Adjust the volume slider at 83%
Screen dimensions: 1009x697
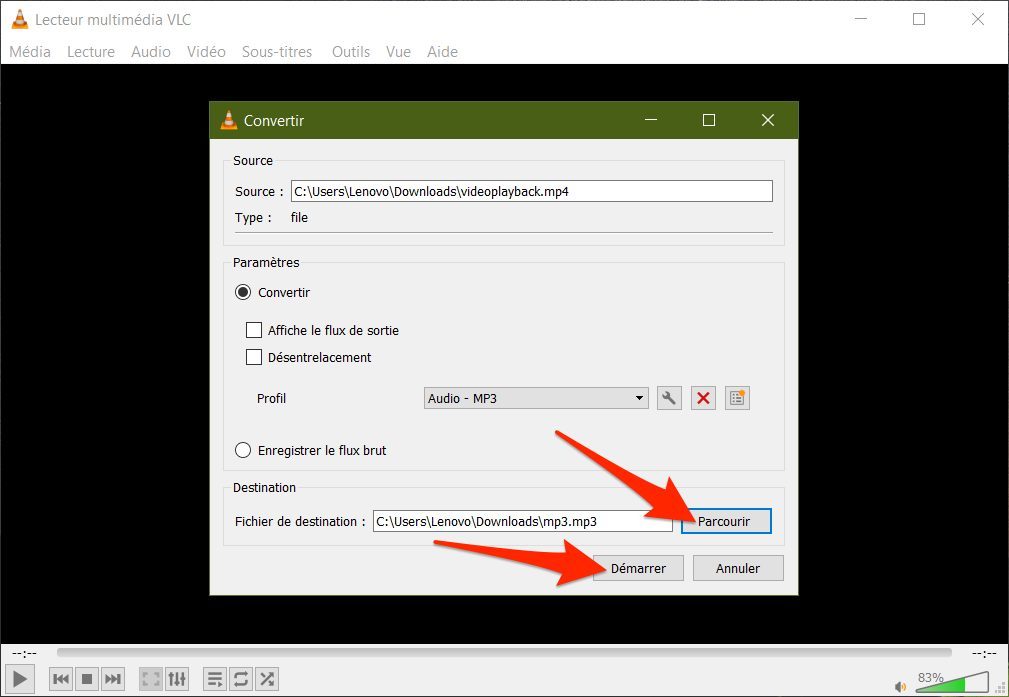pyautogui.click(x=952, y=682)
